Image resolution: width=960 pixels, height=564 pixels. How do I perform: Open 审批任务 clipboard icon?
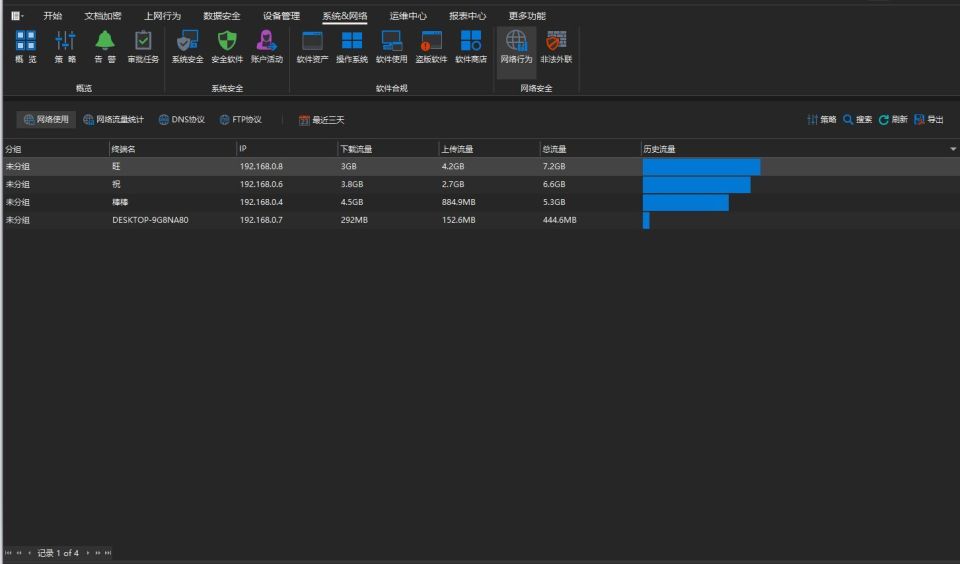point(143,47)
